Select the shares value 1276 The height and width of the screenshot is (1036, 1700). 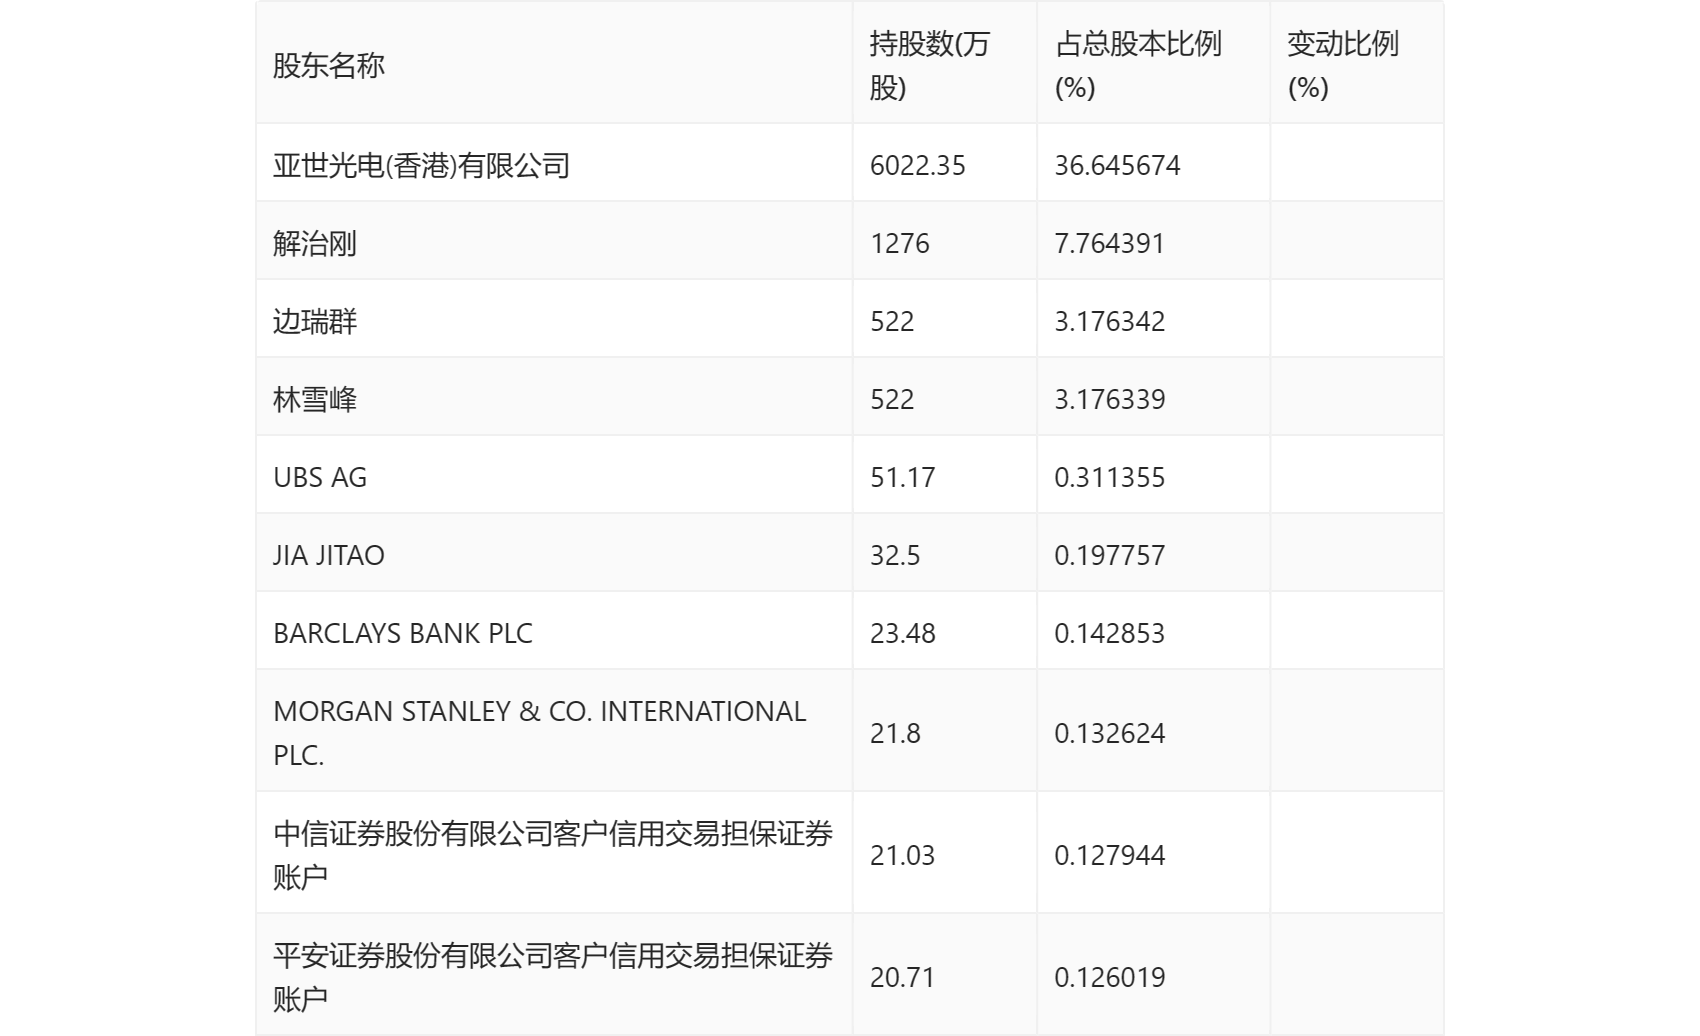click(899, 243)
